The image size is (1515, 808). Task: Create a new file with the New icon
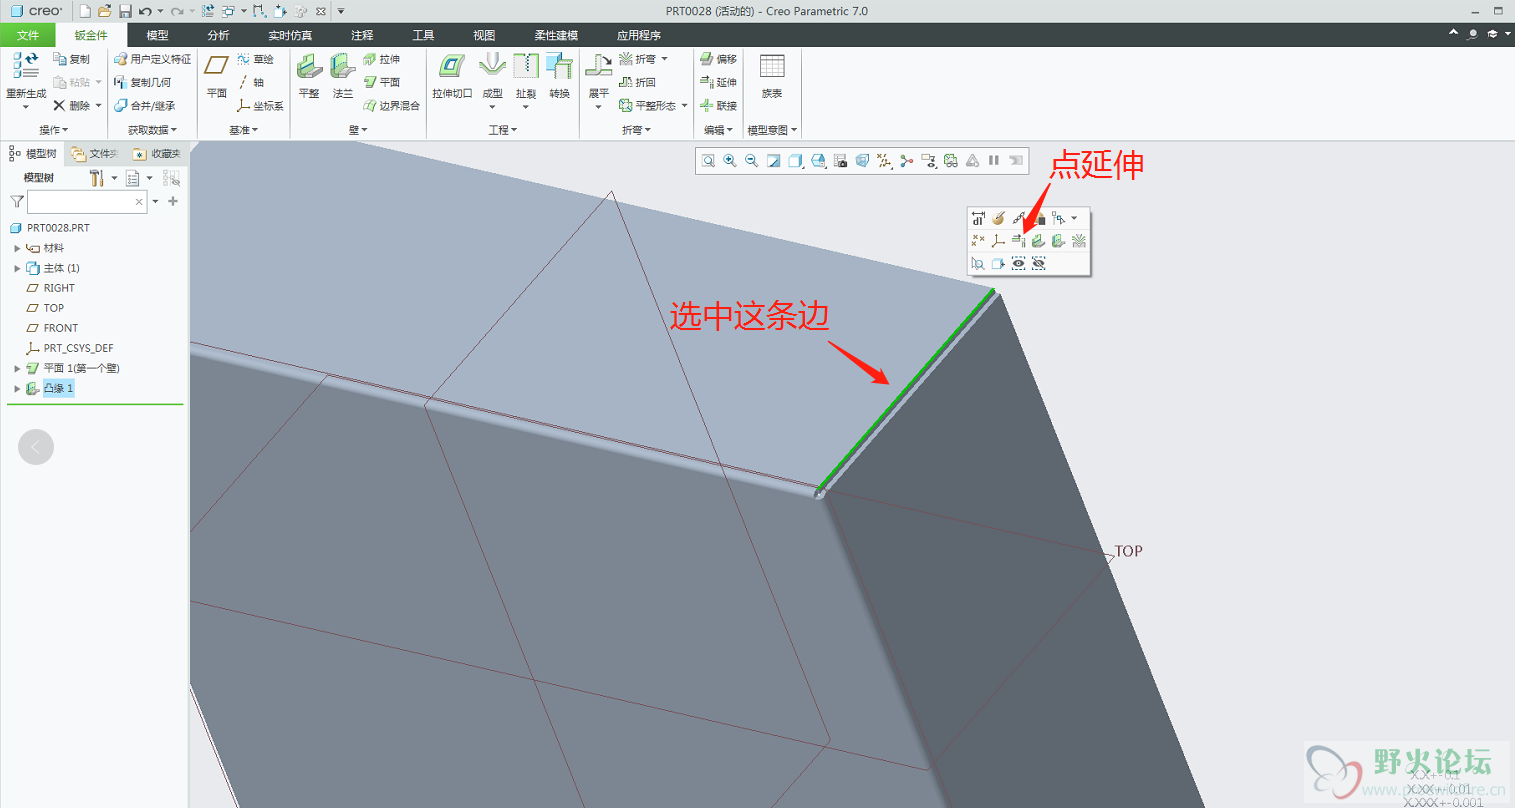(85, 11)
